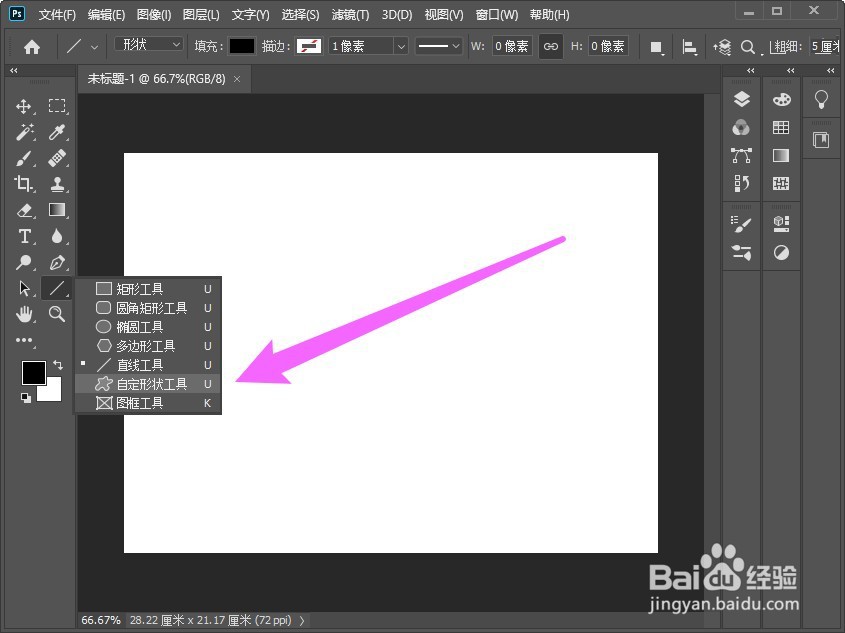
Task: Select the Blur droplet tool
Action: point(57,236)
